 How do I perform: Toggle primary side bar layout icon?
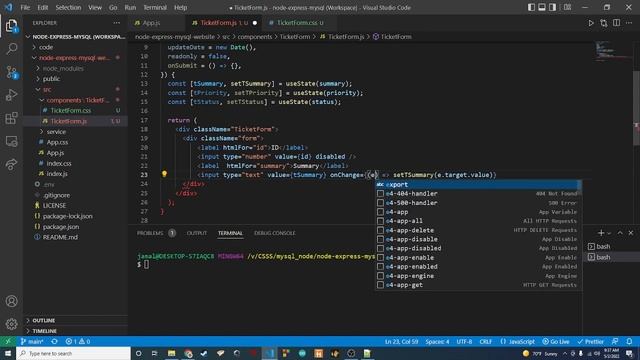(x=531, y=7)
